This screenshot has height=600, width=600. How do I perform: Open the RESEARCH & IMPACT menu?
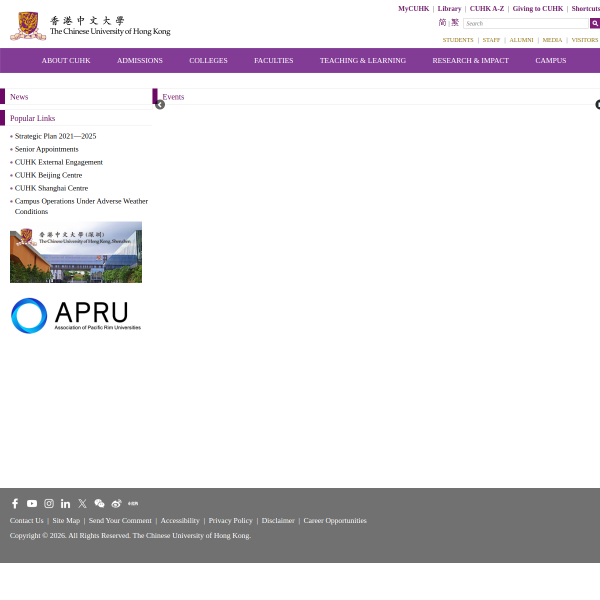pyautogui.click(x=471, y=60)
